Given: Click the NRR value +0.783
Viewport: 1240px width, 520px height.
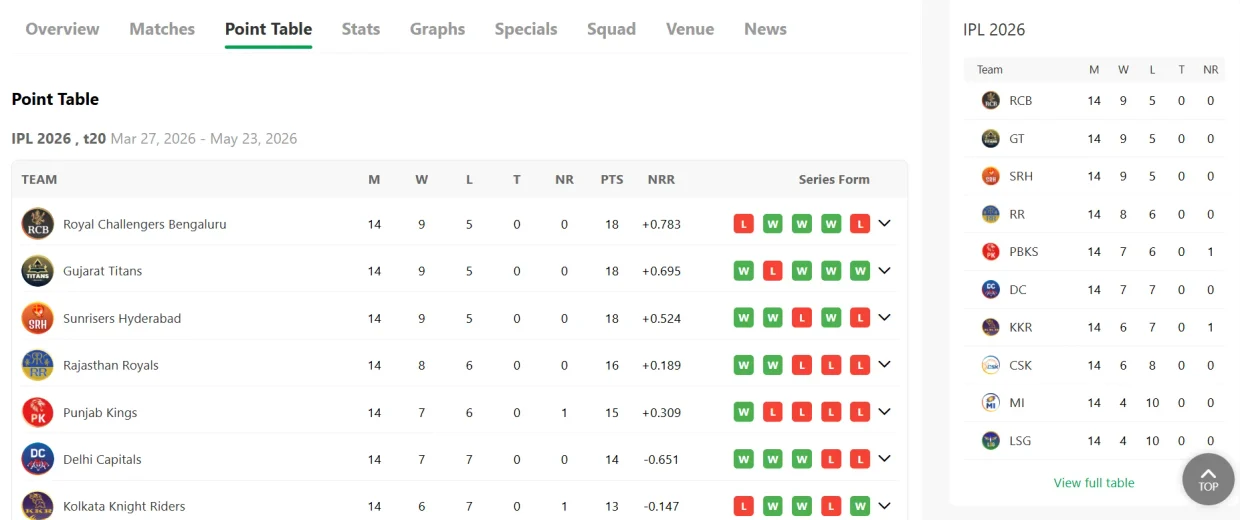Looking at the screenshot, I should coord(661,224).
